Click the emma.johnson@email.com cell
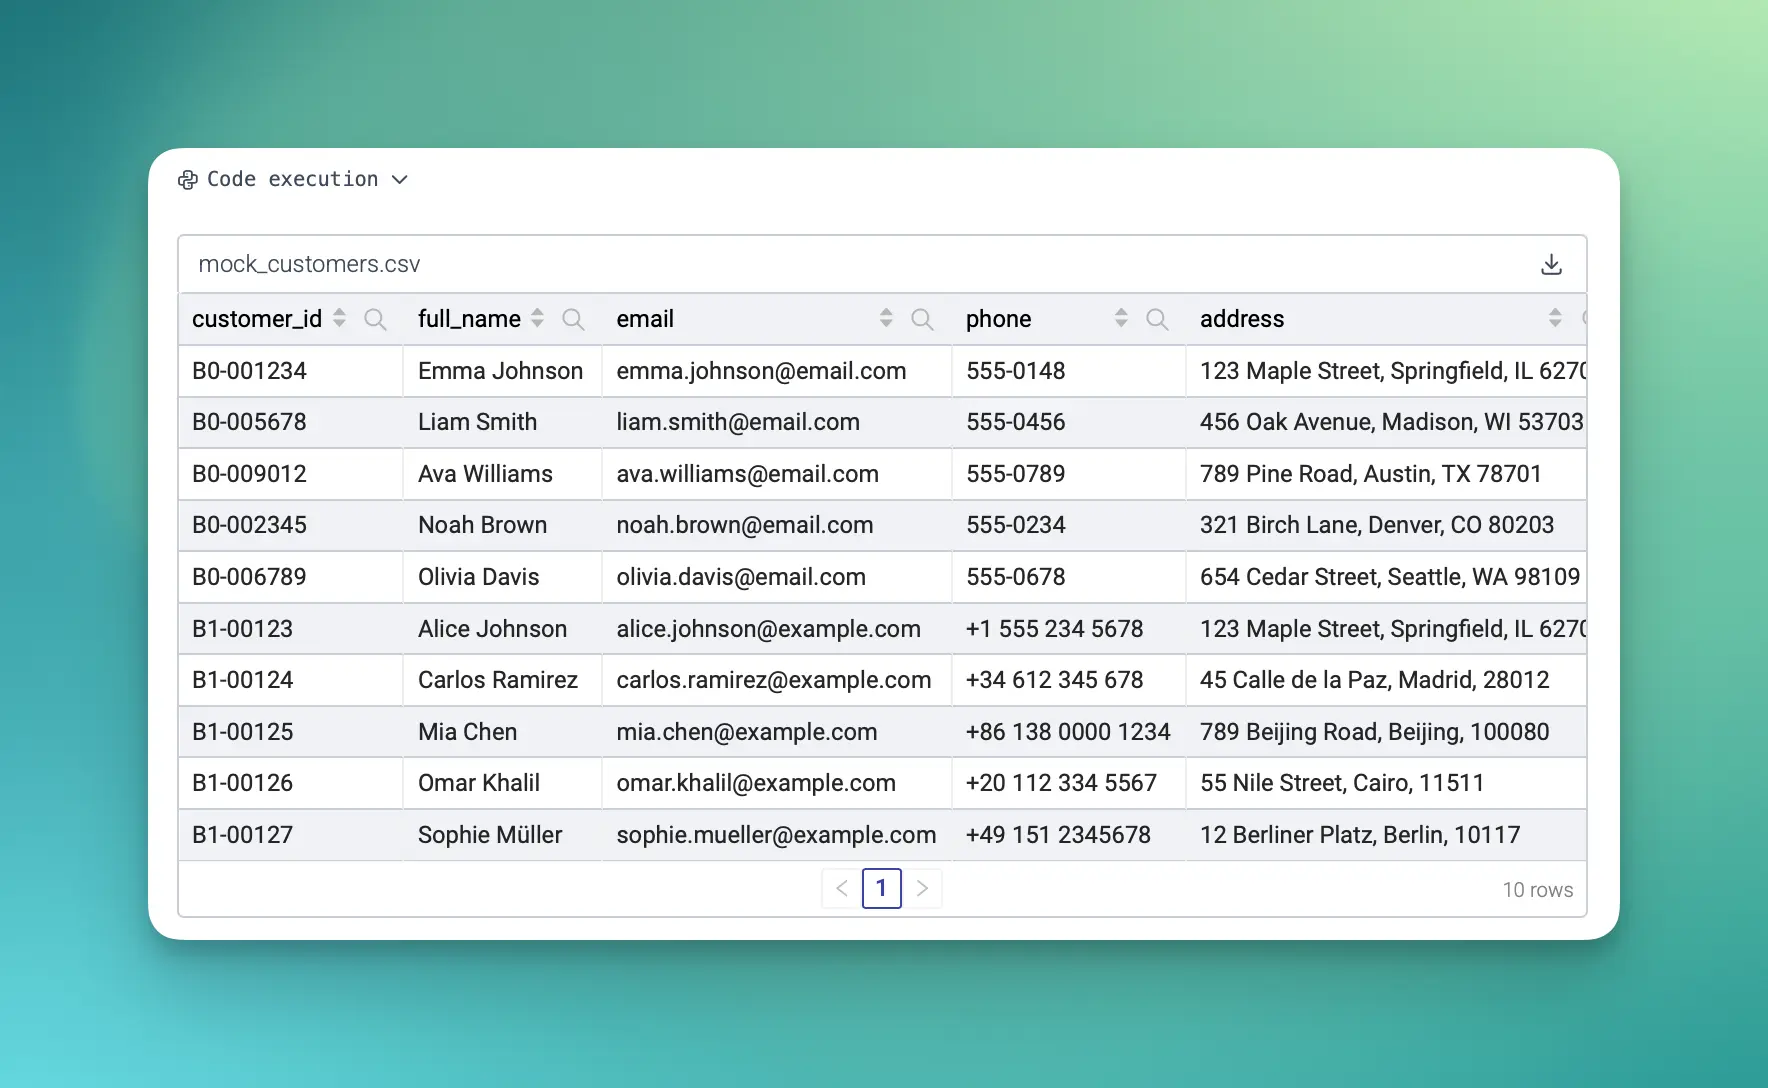This screenshot has width=1768, height=1088. (x=761, y=371)
